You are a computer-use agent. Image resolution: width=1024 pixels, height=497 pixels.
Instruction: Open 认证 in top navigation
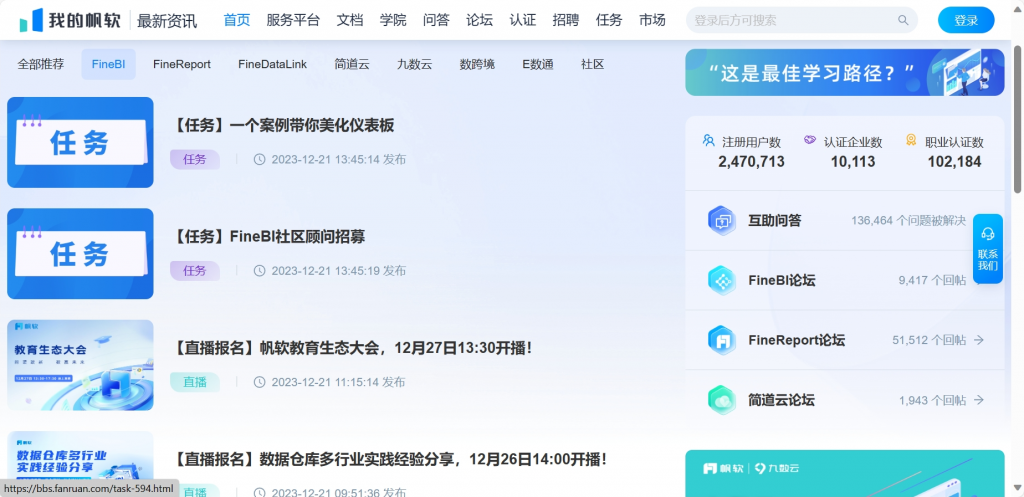522,20
